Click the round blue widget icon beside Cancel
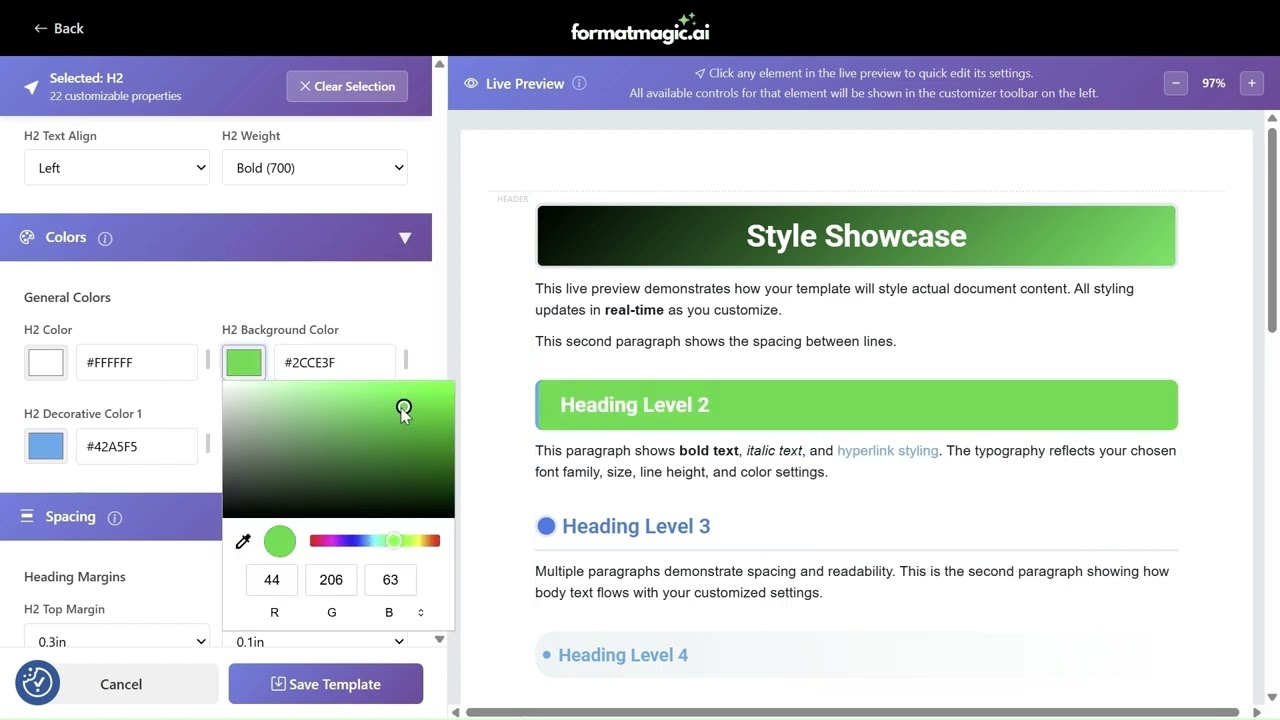 (37, 683)
